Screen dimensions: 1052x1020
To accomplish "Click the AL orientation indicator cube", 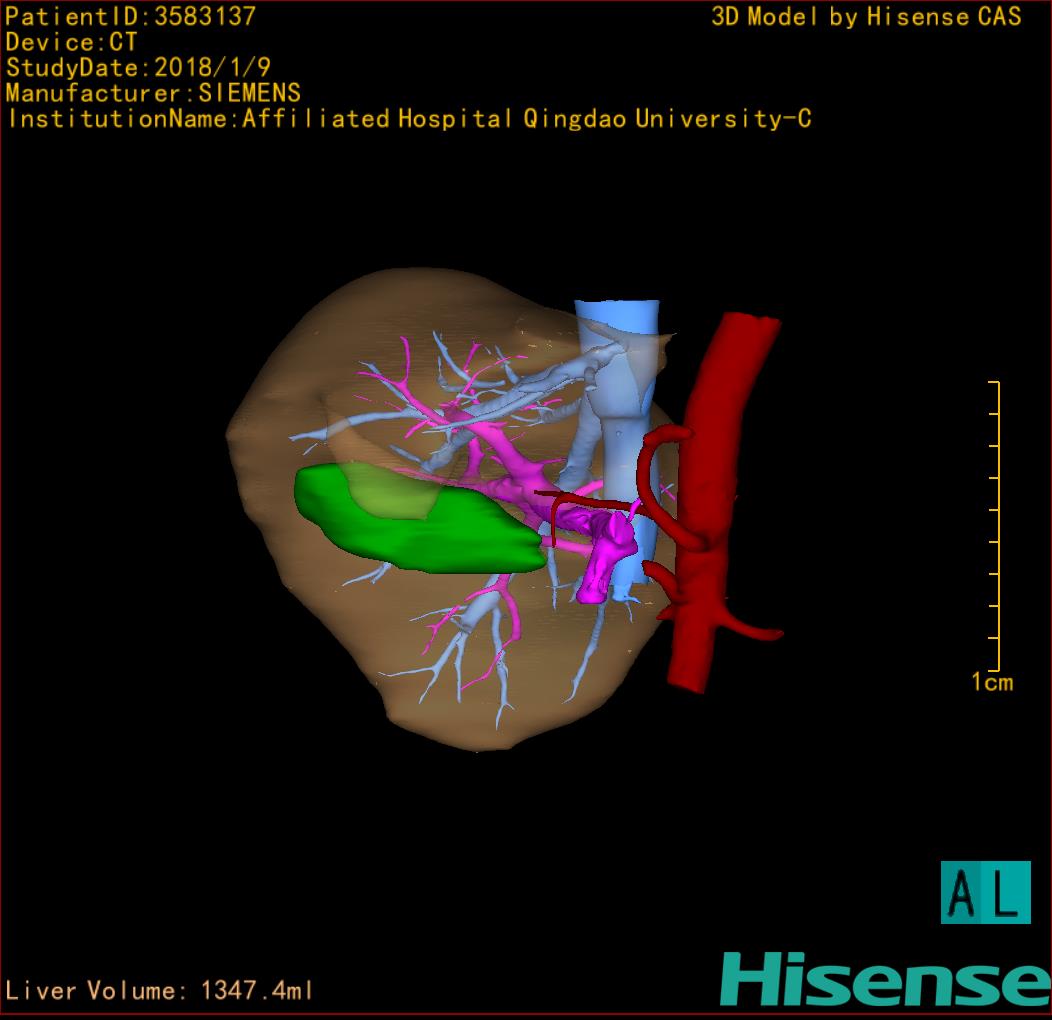I will [x=986, y=892].
